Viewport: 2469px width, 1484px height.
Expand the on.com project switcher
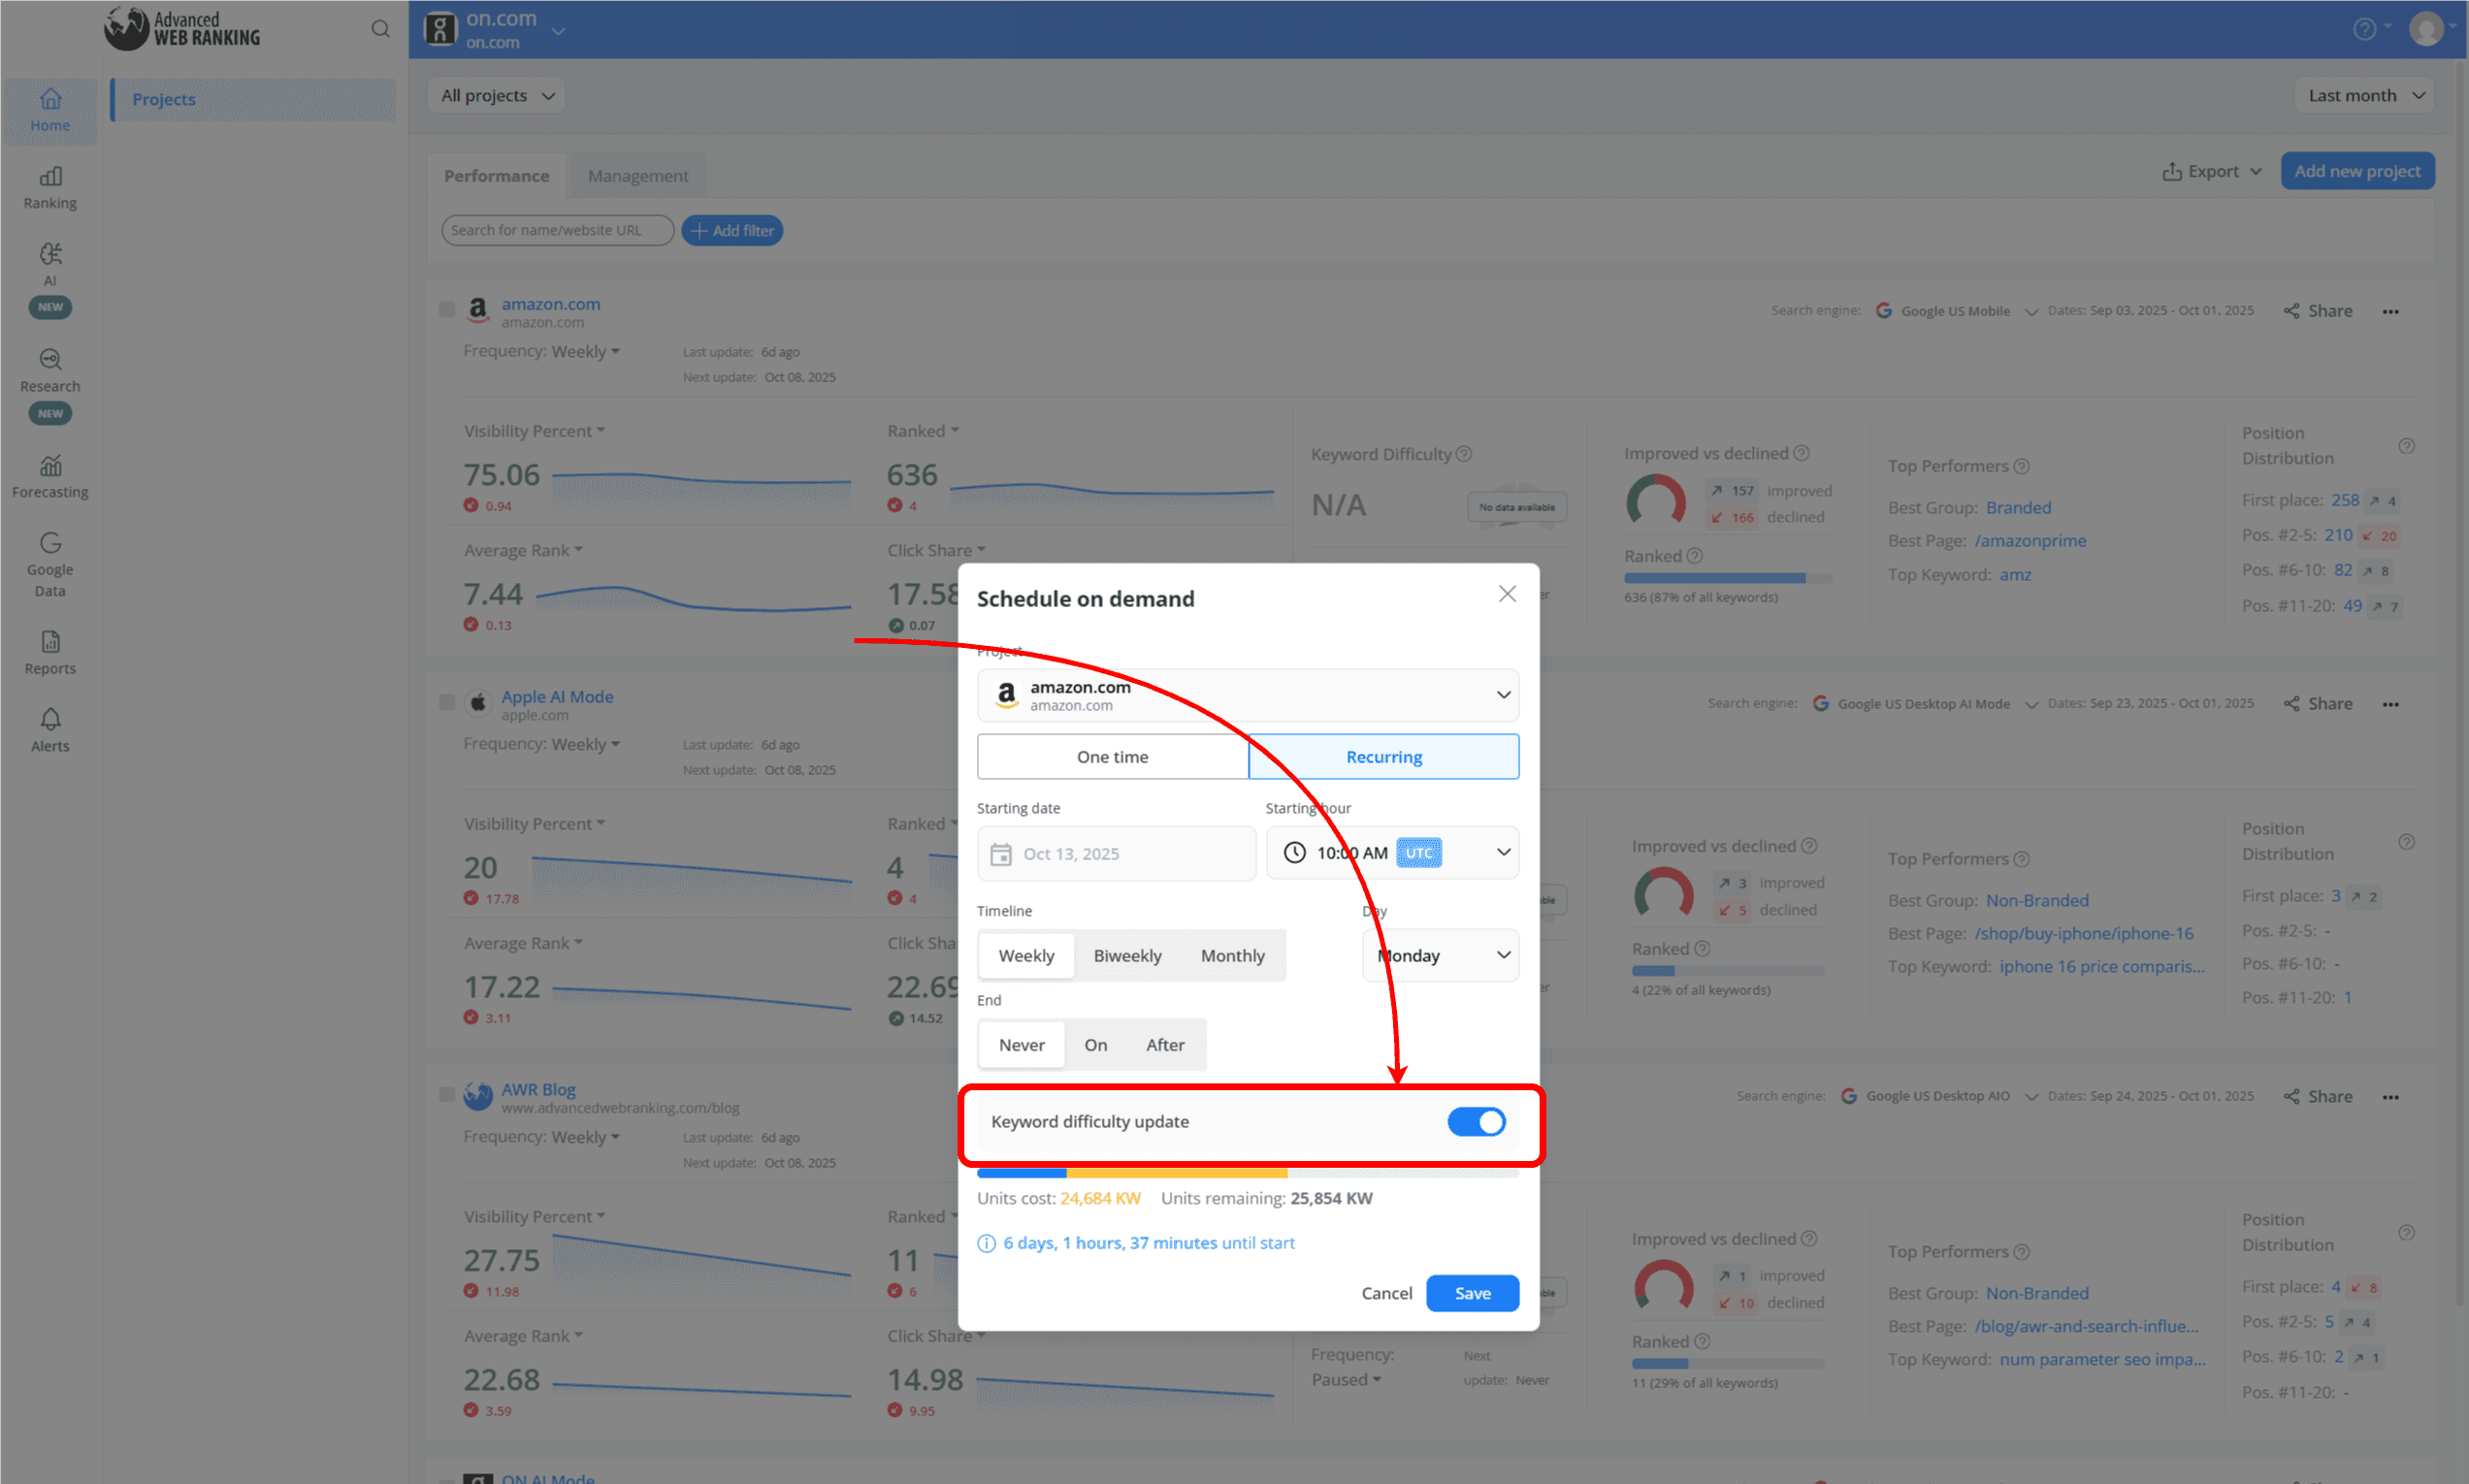pos(558,31)
